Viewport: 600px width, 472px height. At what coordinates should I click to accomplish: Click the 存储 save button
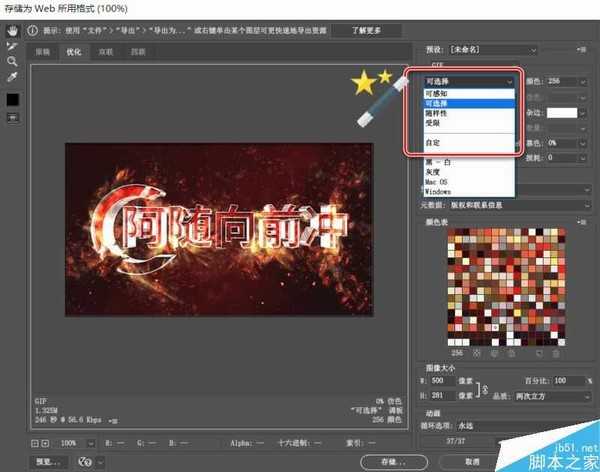pos(392,461)
